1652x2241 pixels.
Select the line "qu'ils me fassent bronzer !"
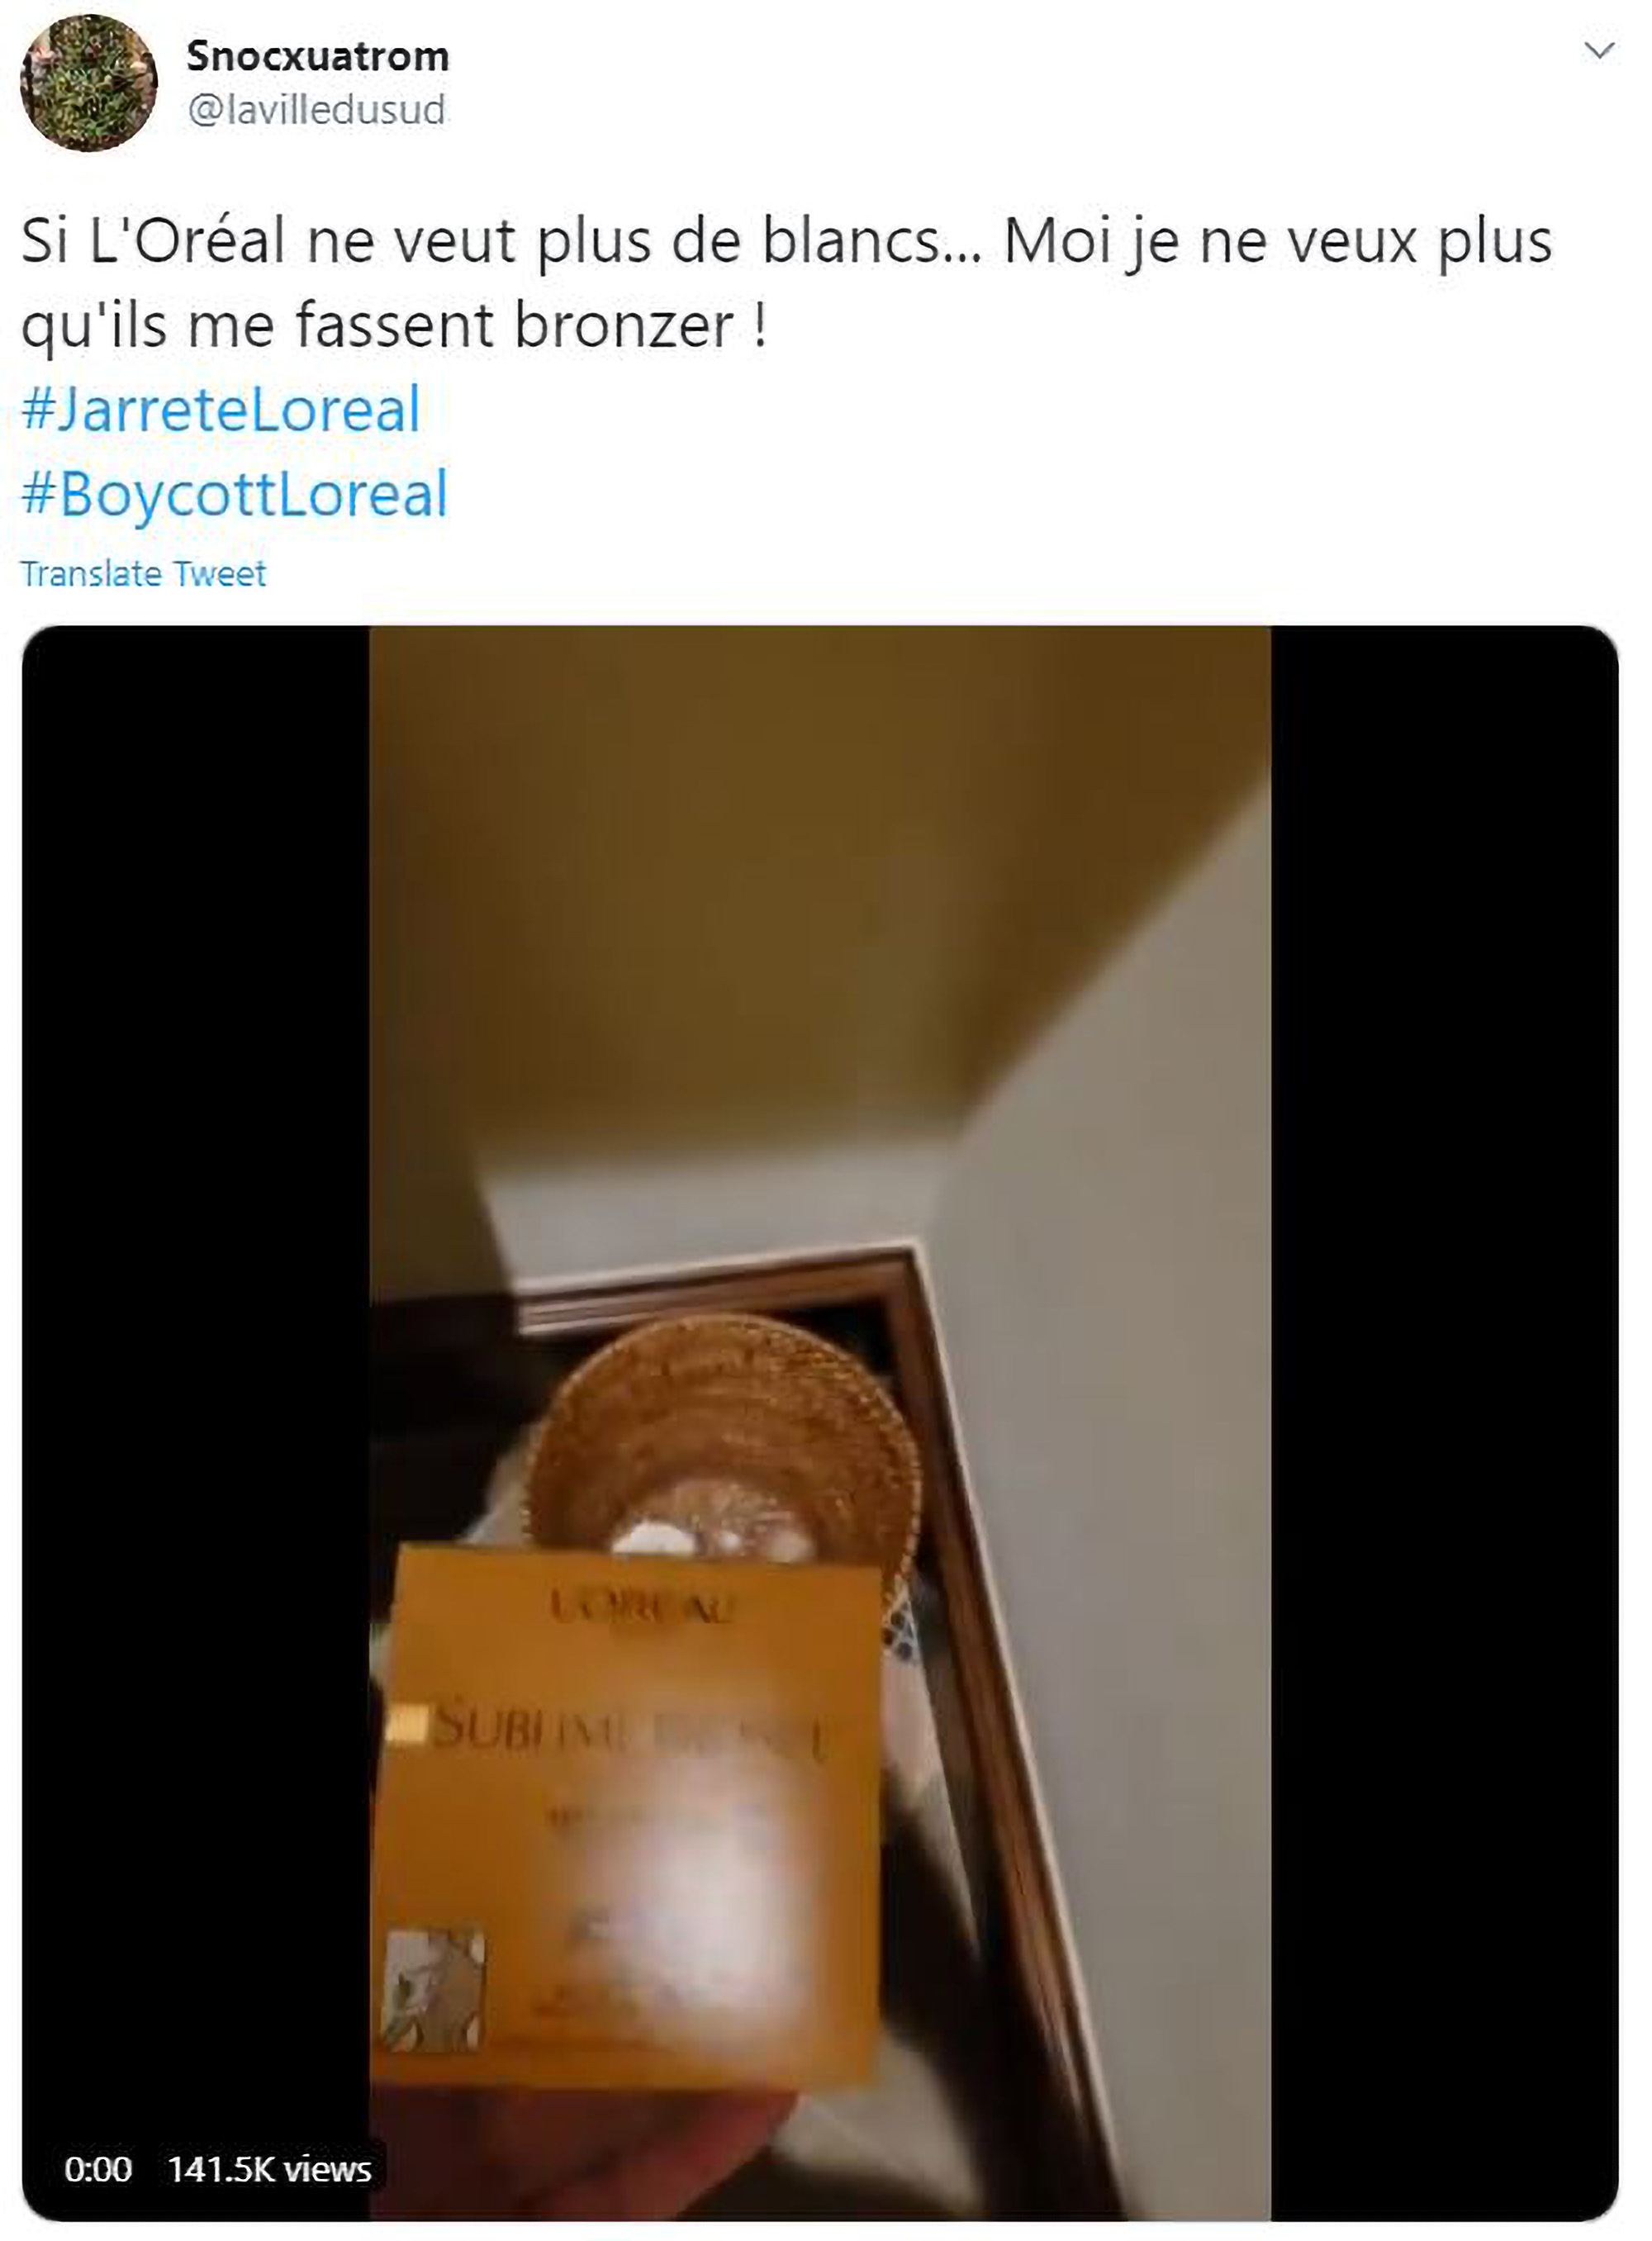(x=395, y=326)
